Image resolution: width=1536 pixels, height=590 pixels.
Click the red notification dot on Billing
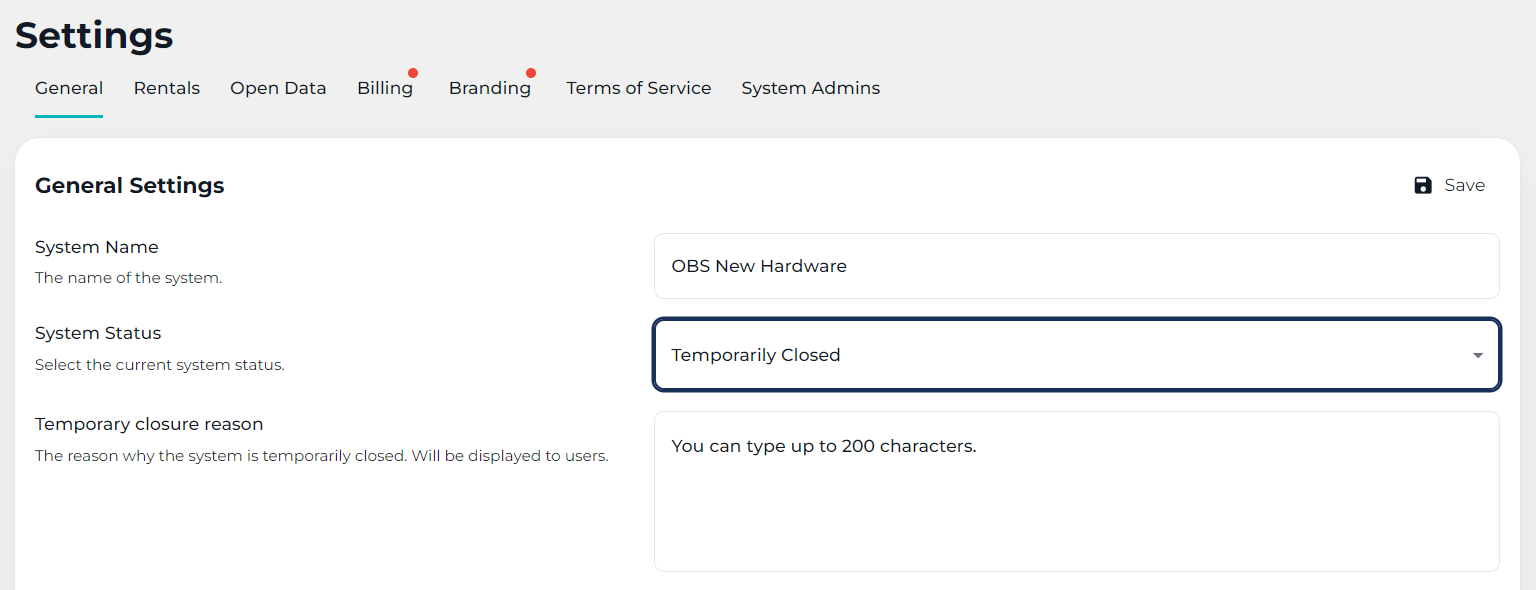point(413,73)
